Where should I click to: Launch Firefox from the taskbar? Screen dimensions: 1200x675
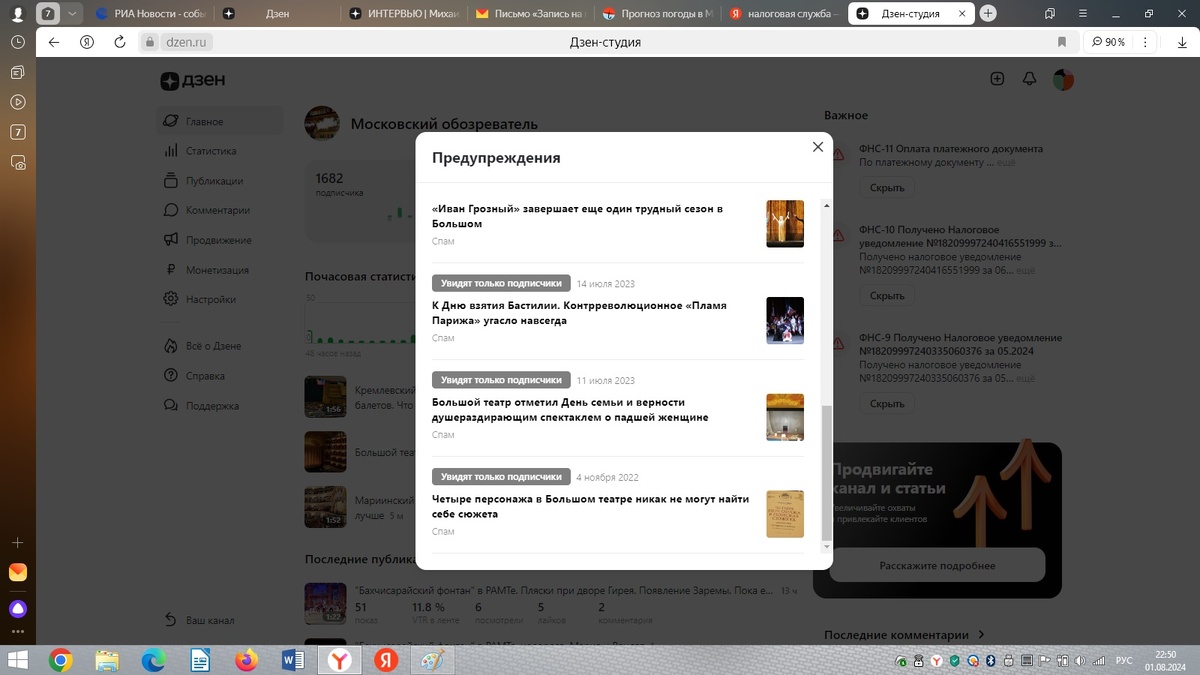coord(246,660)
